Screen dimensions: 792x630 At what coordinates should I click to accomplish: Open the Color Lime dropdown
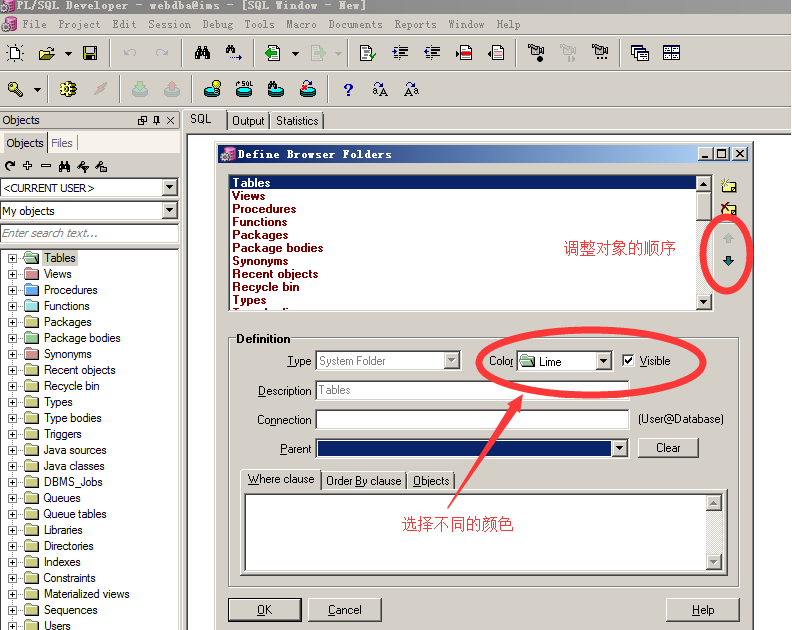click(x=603, y=361)
